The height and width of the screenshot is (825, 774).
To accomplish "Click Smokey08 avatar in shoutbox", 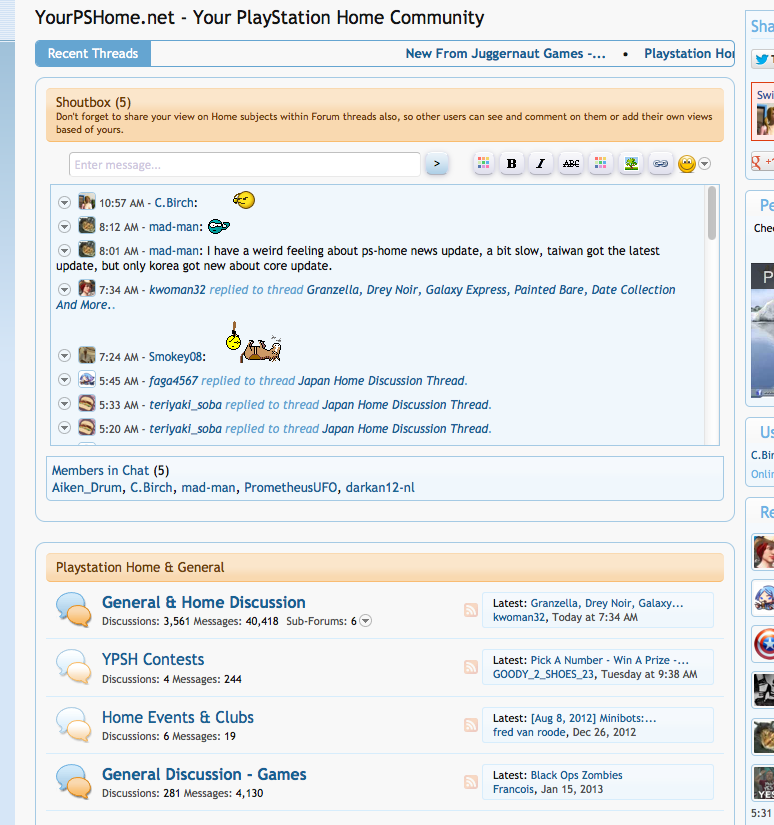I will pos(87,355).
